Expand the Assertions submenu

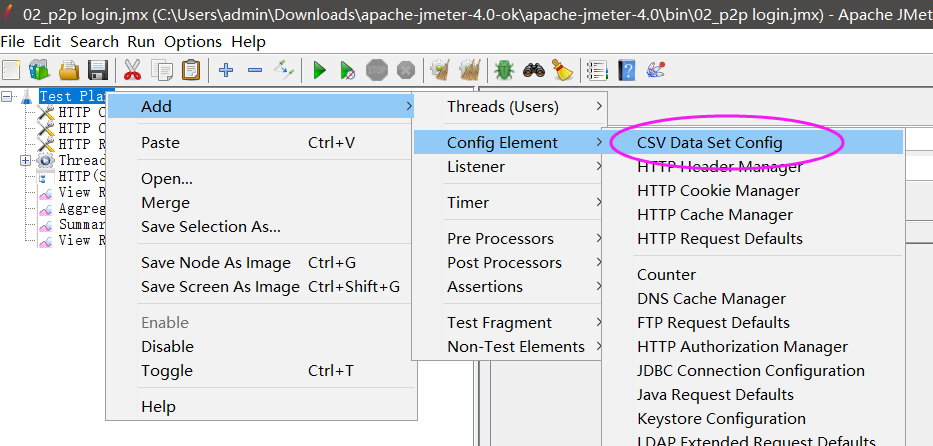click(510, 287)
